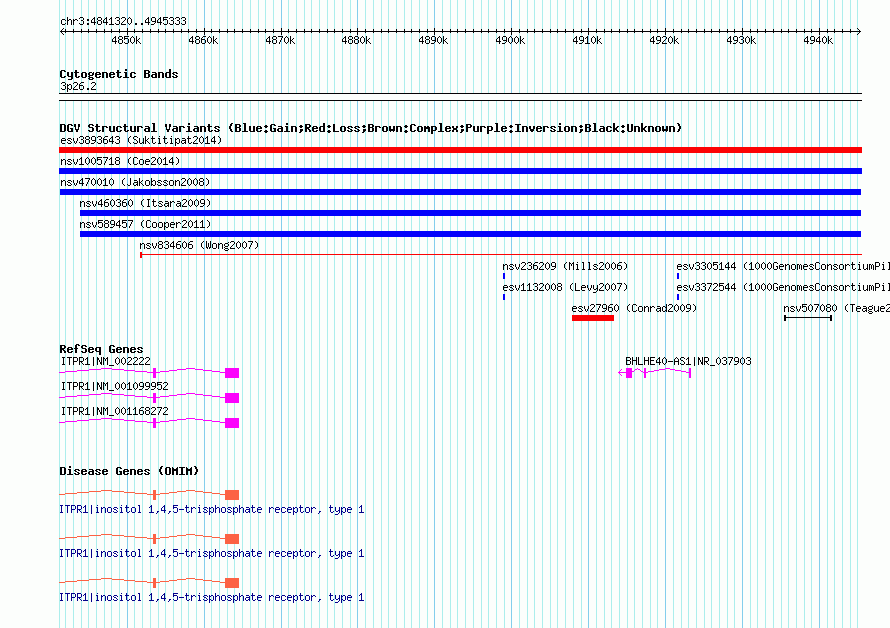Click the nsv460360 (Itsara2009) label
This screenshot has height=628, width=890.
pyautogui.click(x=145, y=203)
